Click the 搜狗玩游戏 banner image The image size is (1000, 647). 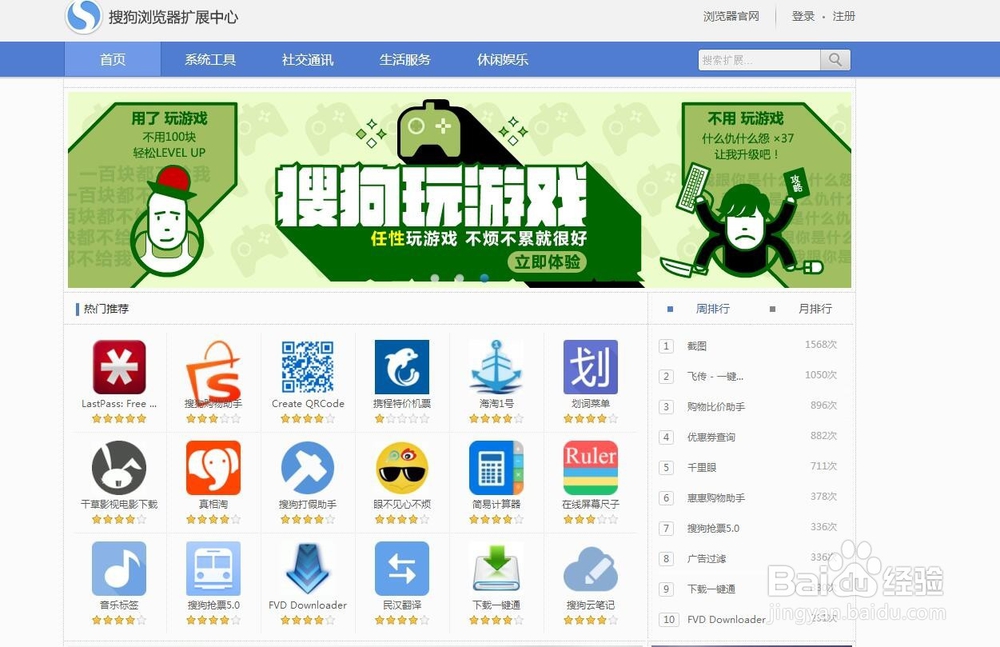[459, 190]
